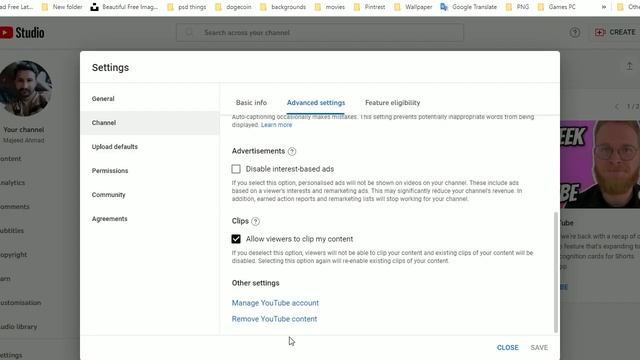Click the Other settings heading text
Image resolution: width=640 pixels, height=360 pixels.
pos(256,283)
